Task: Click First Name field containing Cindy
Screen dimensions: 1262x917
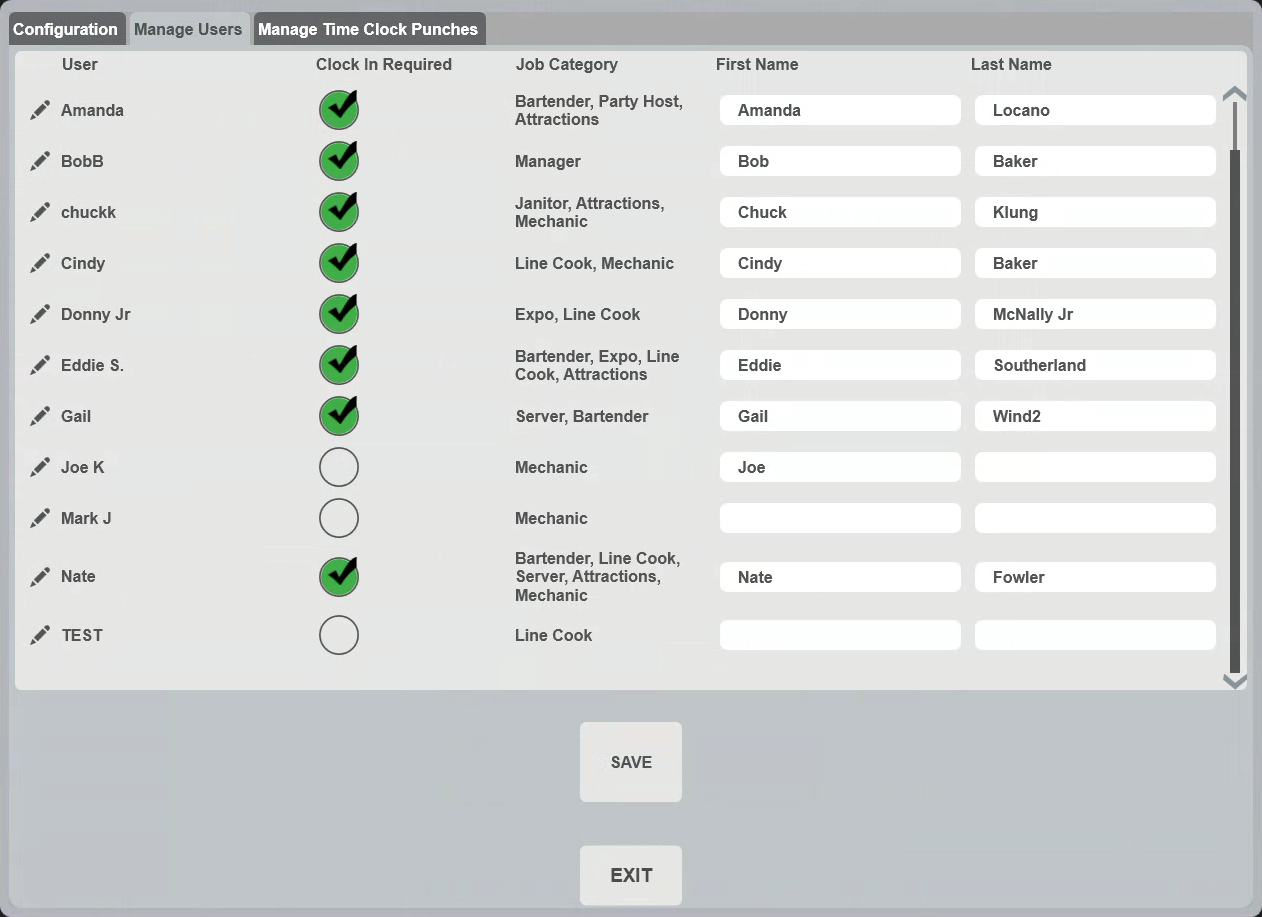Action: point(840,263)
